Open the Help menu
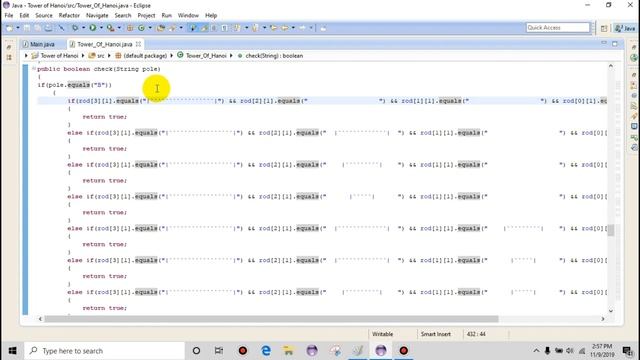This screenshot has width=640, height=360. 211,16
